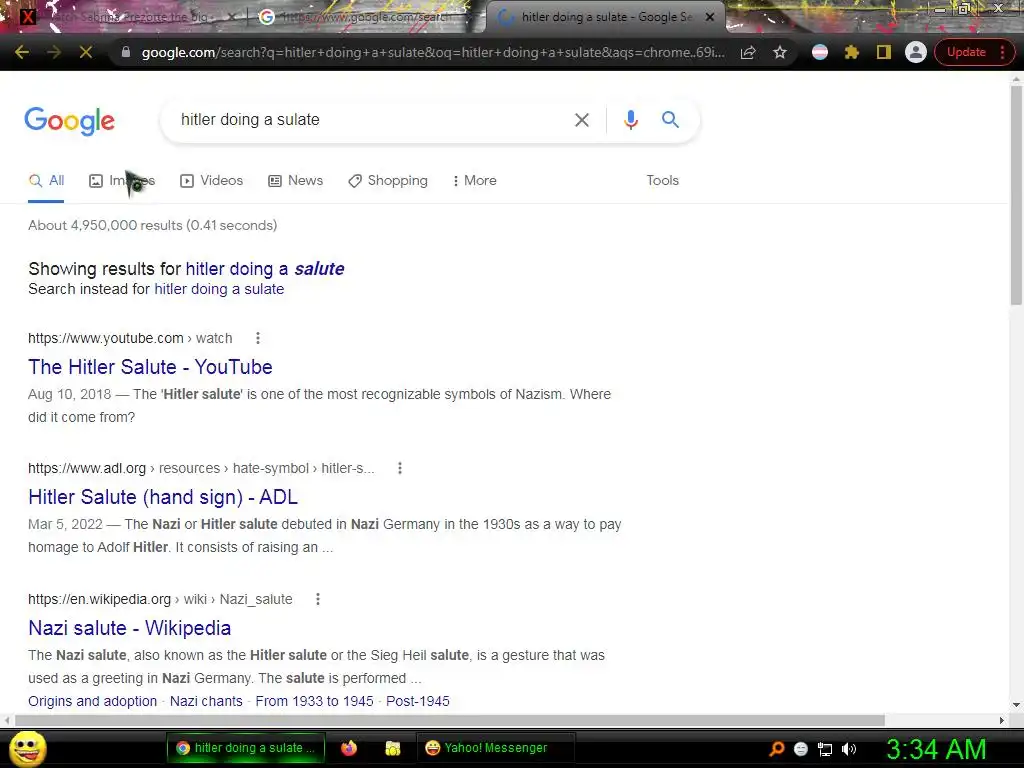Click the forward navigation arrow
1024x768 pixels.
pyautogui.click(x=54, y=52)
